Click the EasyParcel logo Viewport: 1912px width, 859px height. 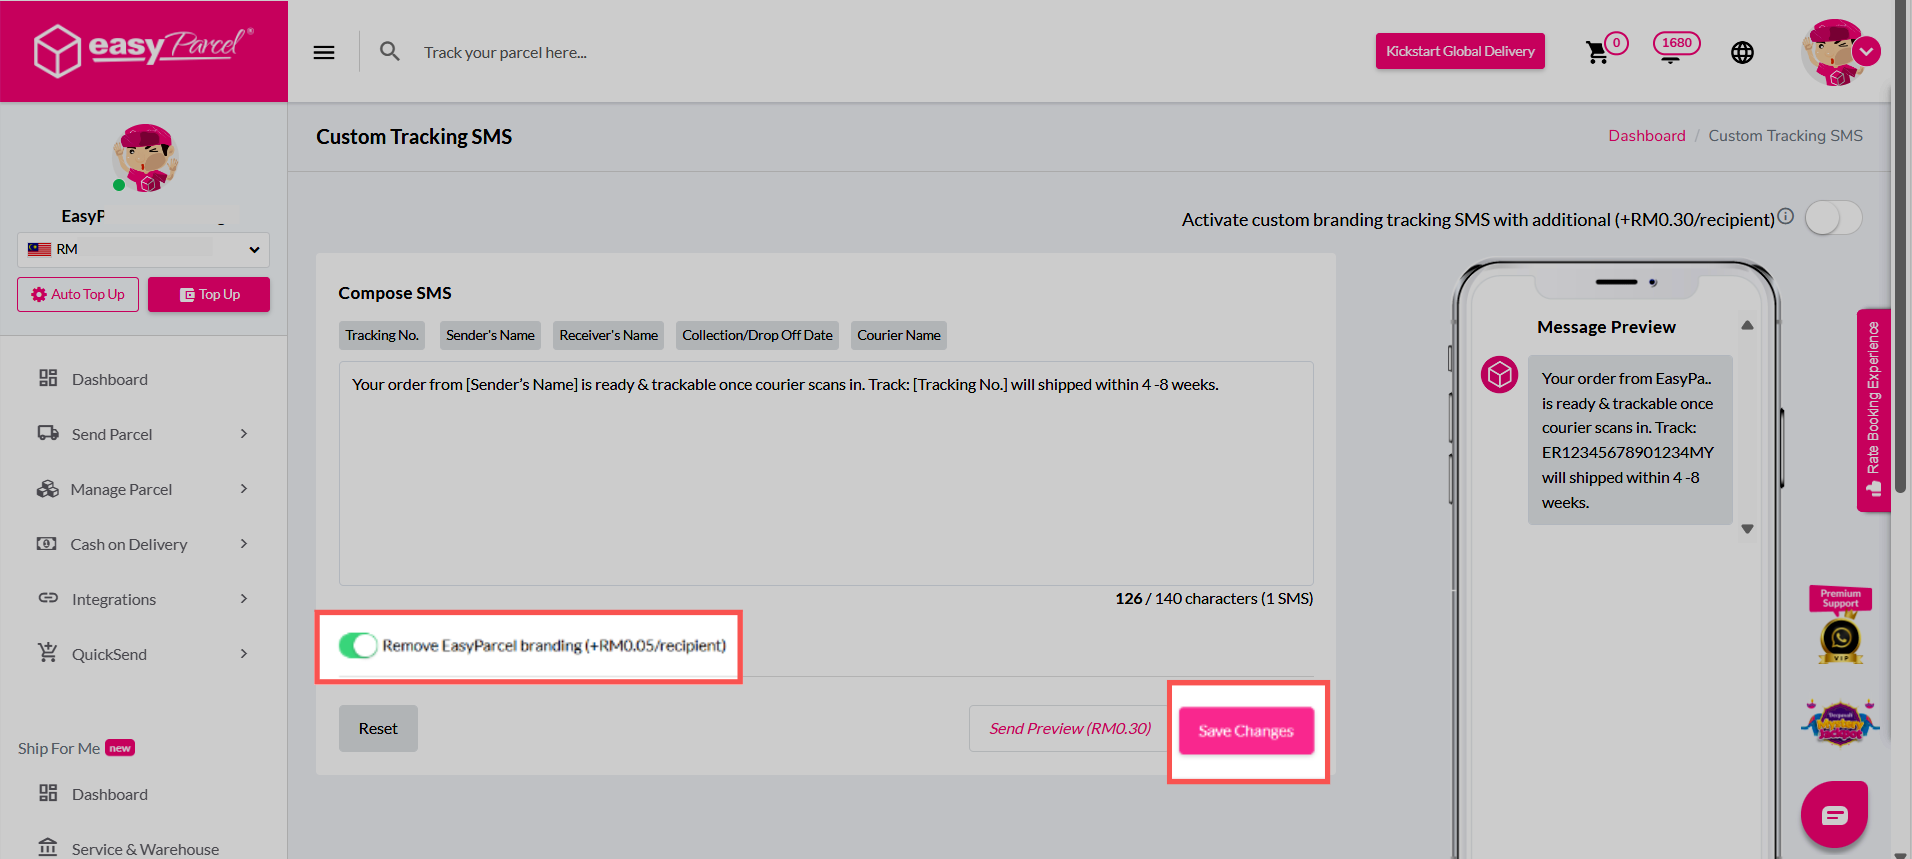(143, 50)
